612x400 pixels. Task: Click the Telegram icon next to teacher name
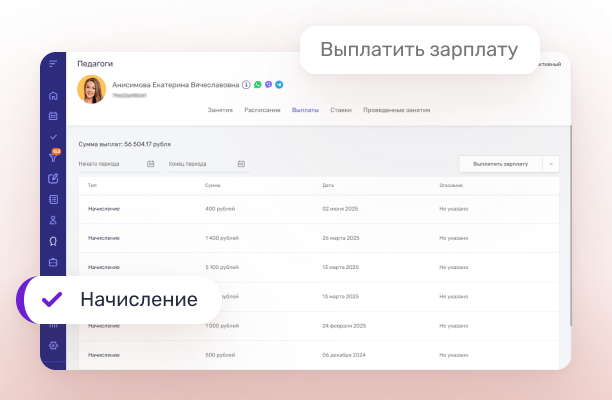(279, 86)
